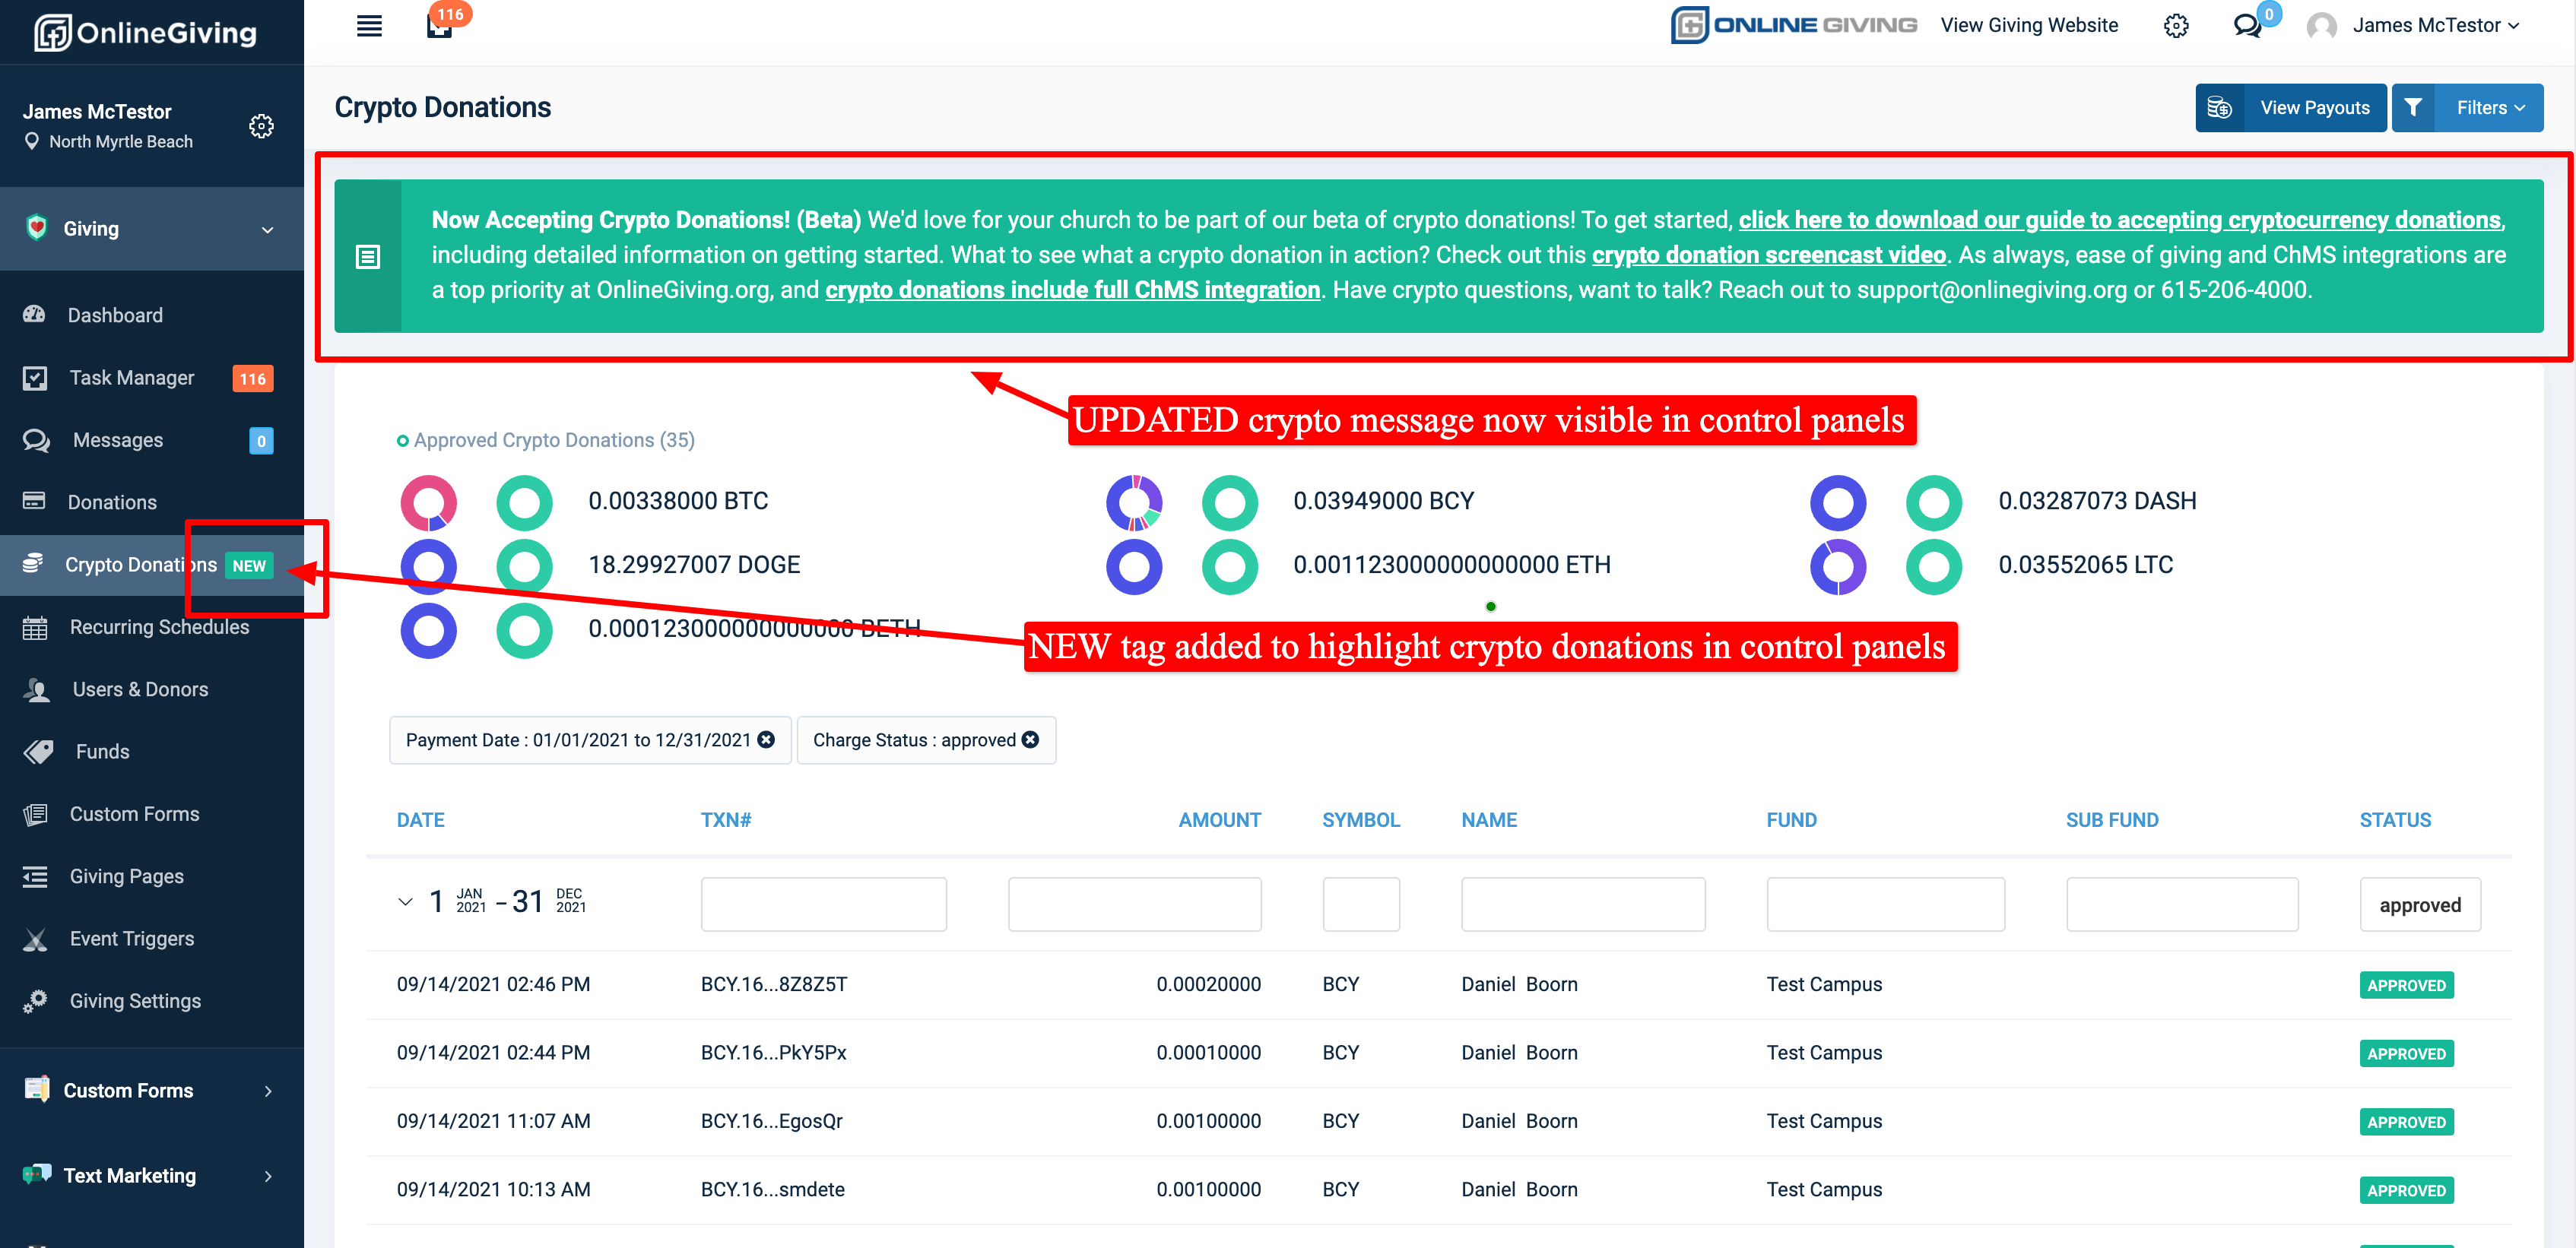Click the Name filter input field
Viewport: 2576px width, 1248px height.
(1583, 904)
